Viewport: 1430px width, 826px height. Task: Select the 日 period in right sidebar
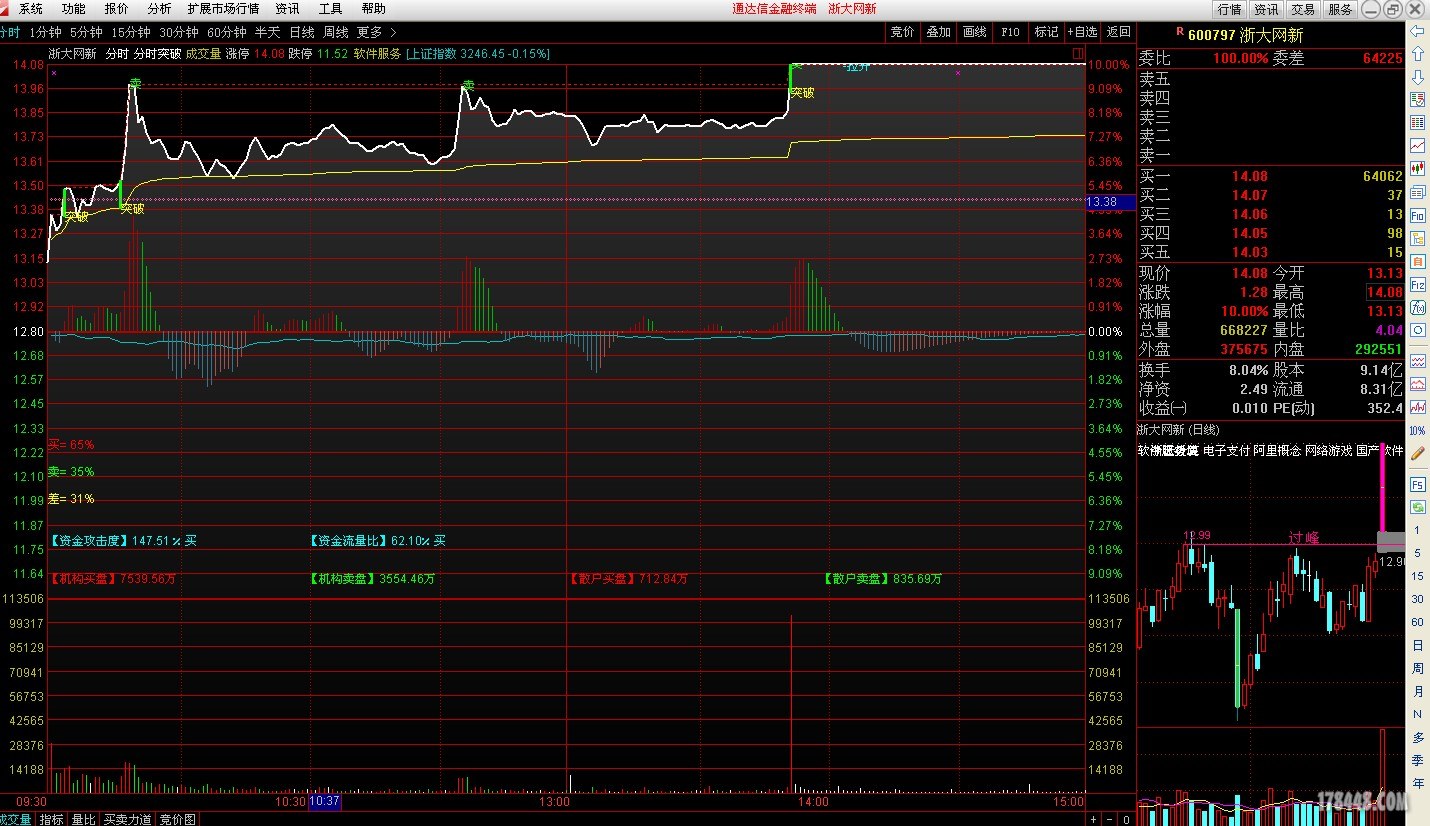(x=1417, y=645)
